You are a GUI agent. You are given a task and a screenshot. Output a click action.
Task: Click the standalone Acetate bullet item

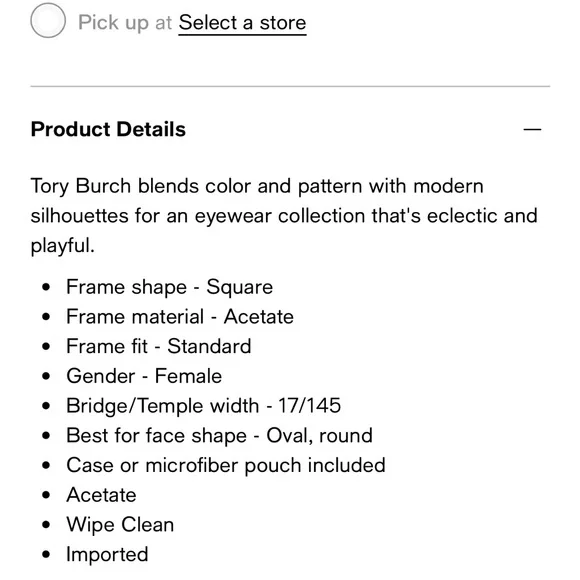101,495
